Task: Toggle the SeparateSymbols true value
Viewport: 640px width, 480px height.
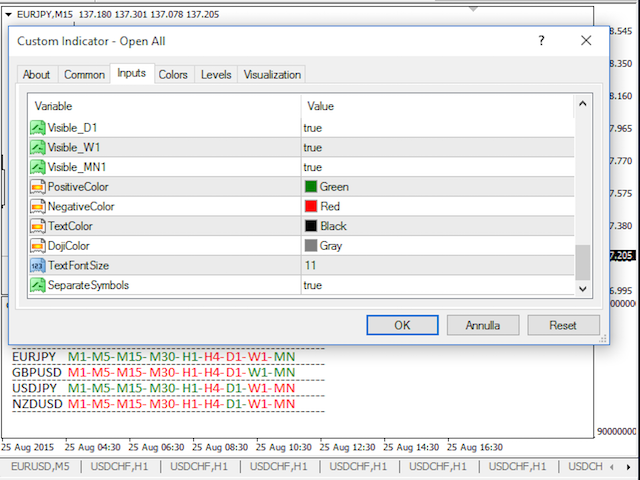Action: click(313, 285)
